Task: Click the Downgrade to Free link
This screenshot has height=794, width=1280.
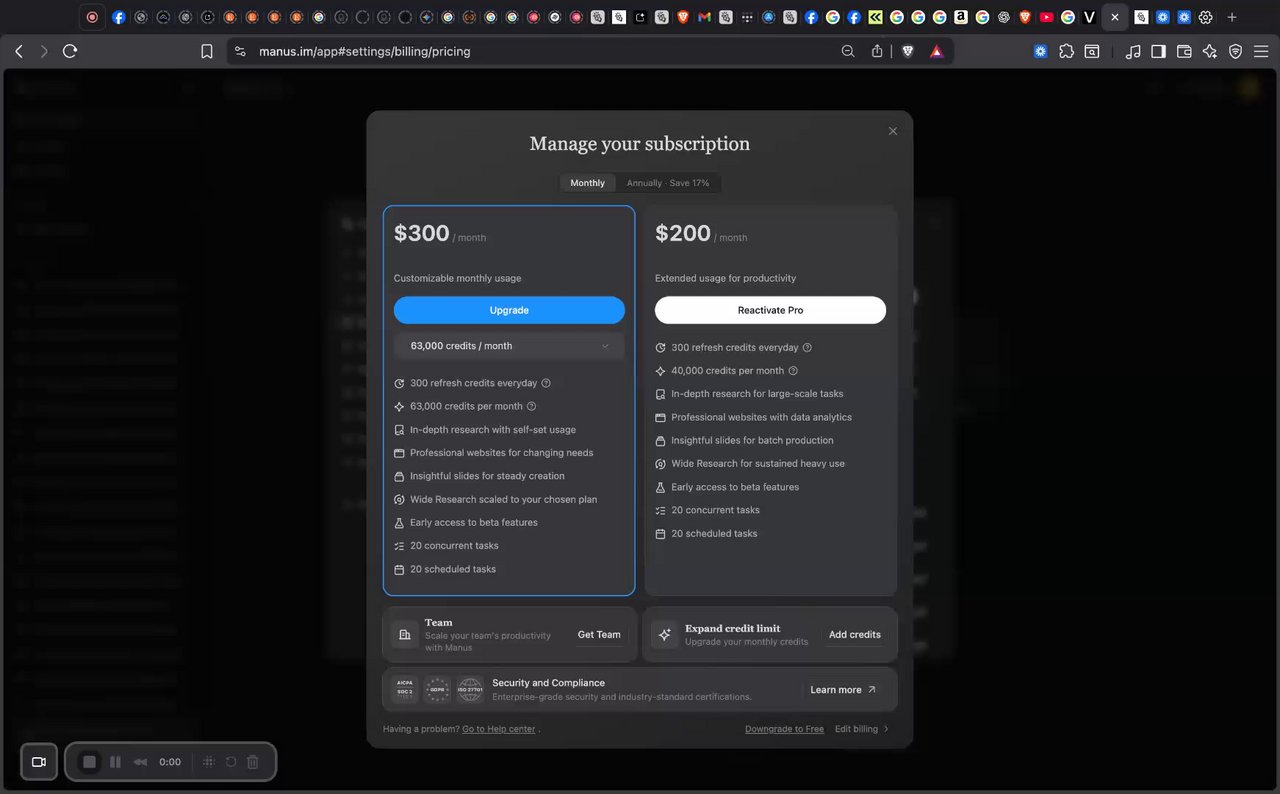Action: click(x=784, y=729)
